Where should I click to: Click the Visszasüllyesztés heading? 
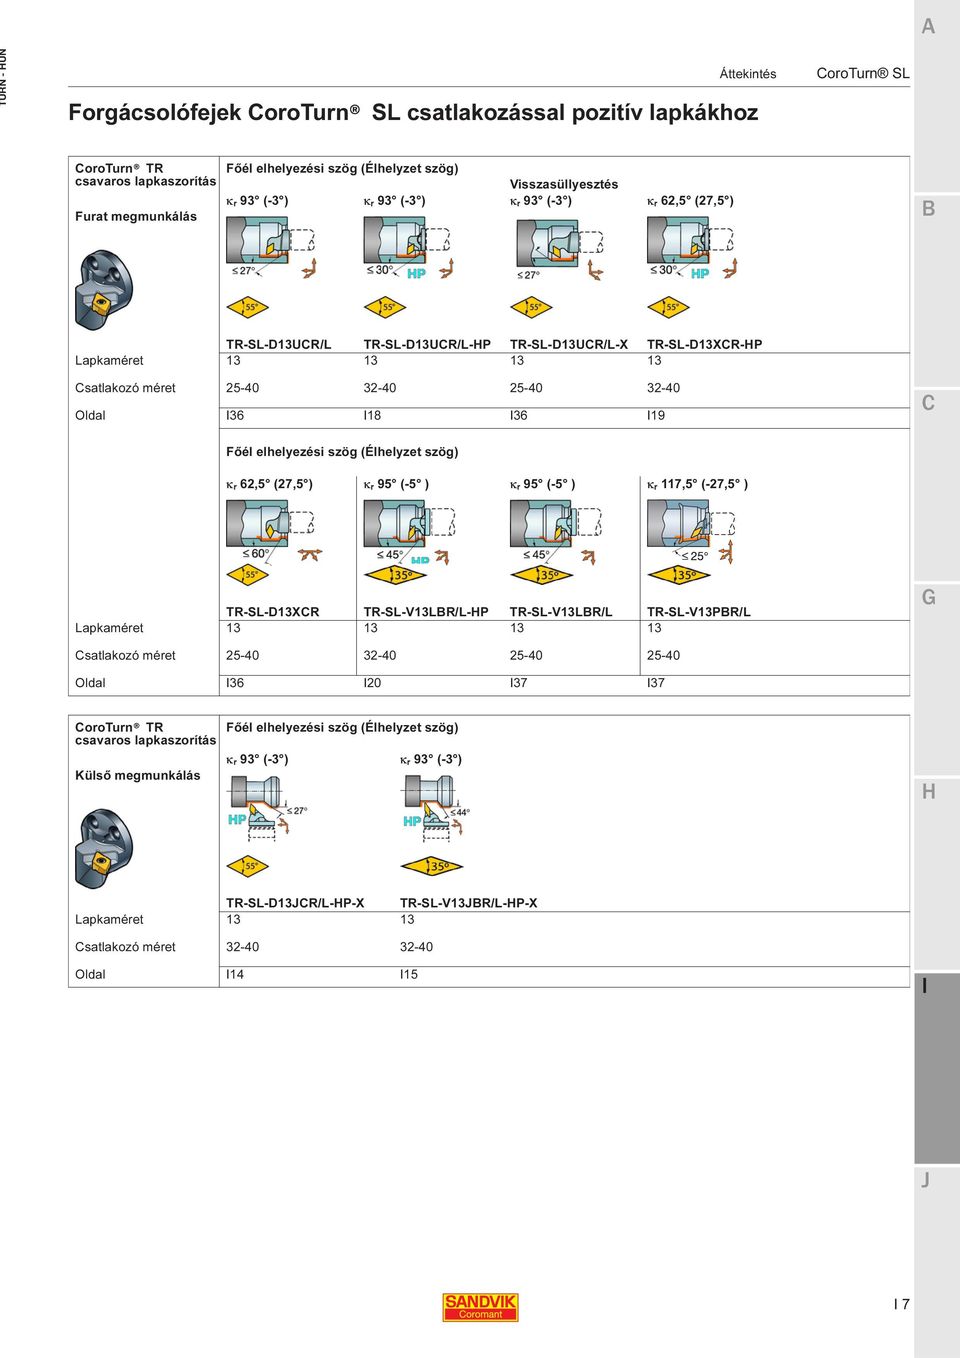564,184
